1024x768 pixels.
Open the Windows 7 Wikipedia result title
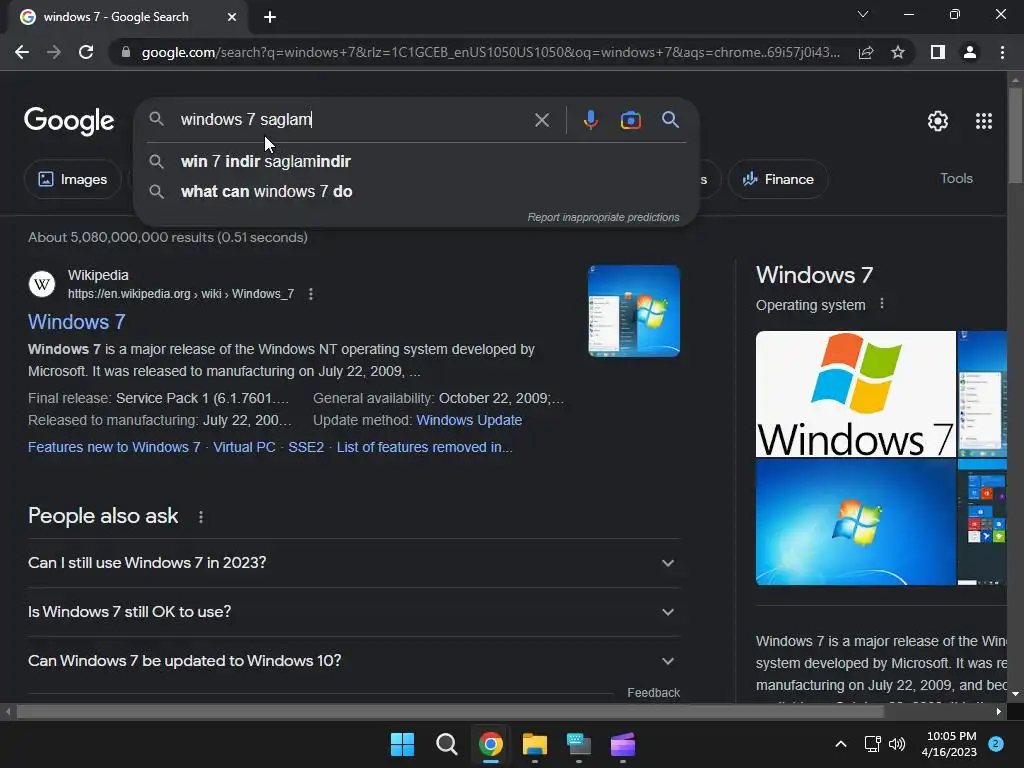click(76, 321)
